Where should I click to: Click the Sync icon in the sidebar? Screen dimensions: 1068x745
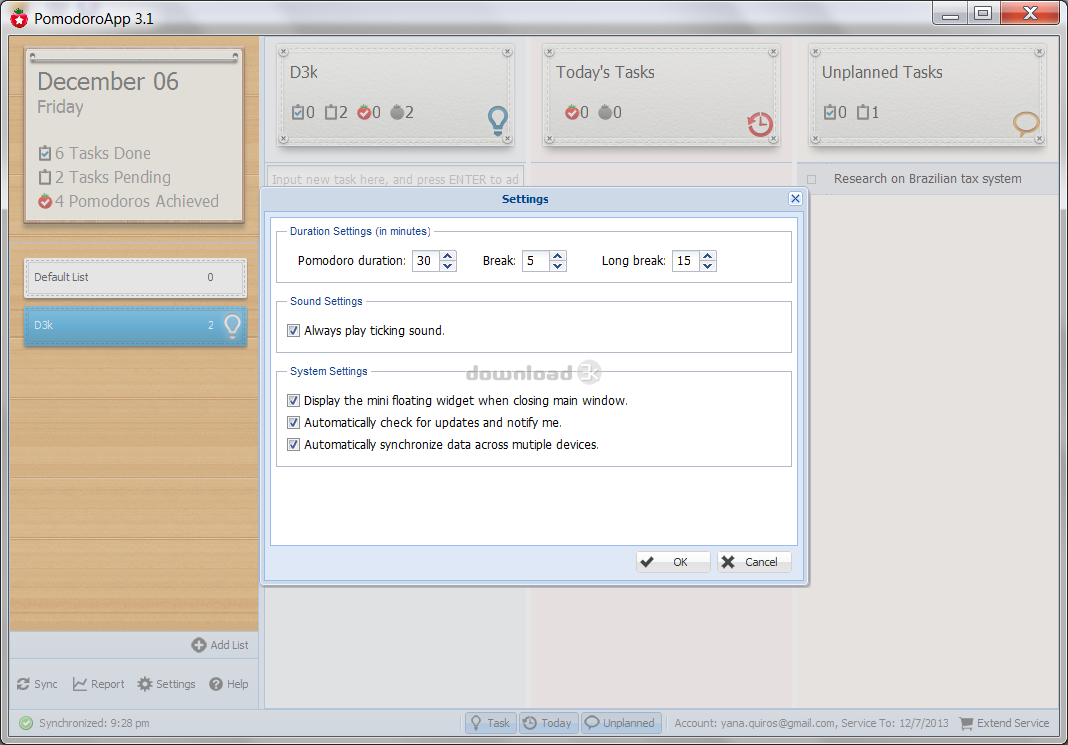(x=23, y=684)
